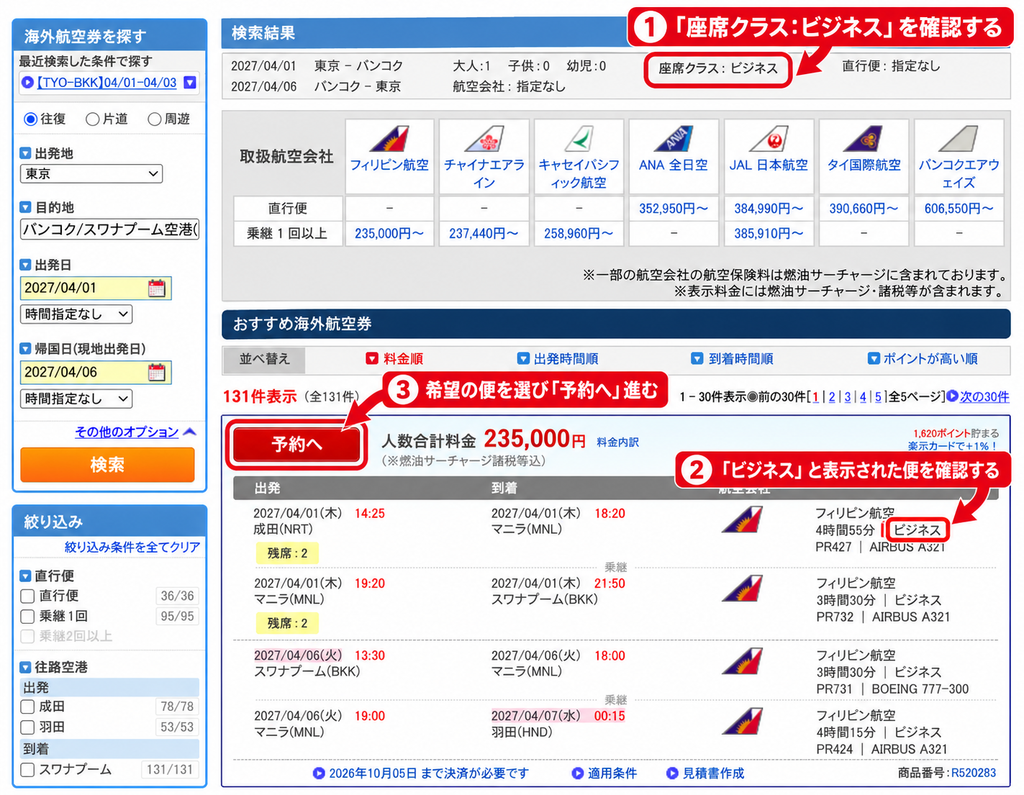Select the 片道 one-way radio button
The width and height of the screenshot is (1024, 795).
[x=92, y=119]
